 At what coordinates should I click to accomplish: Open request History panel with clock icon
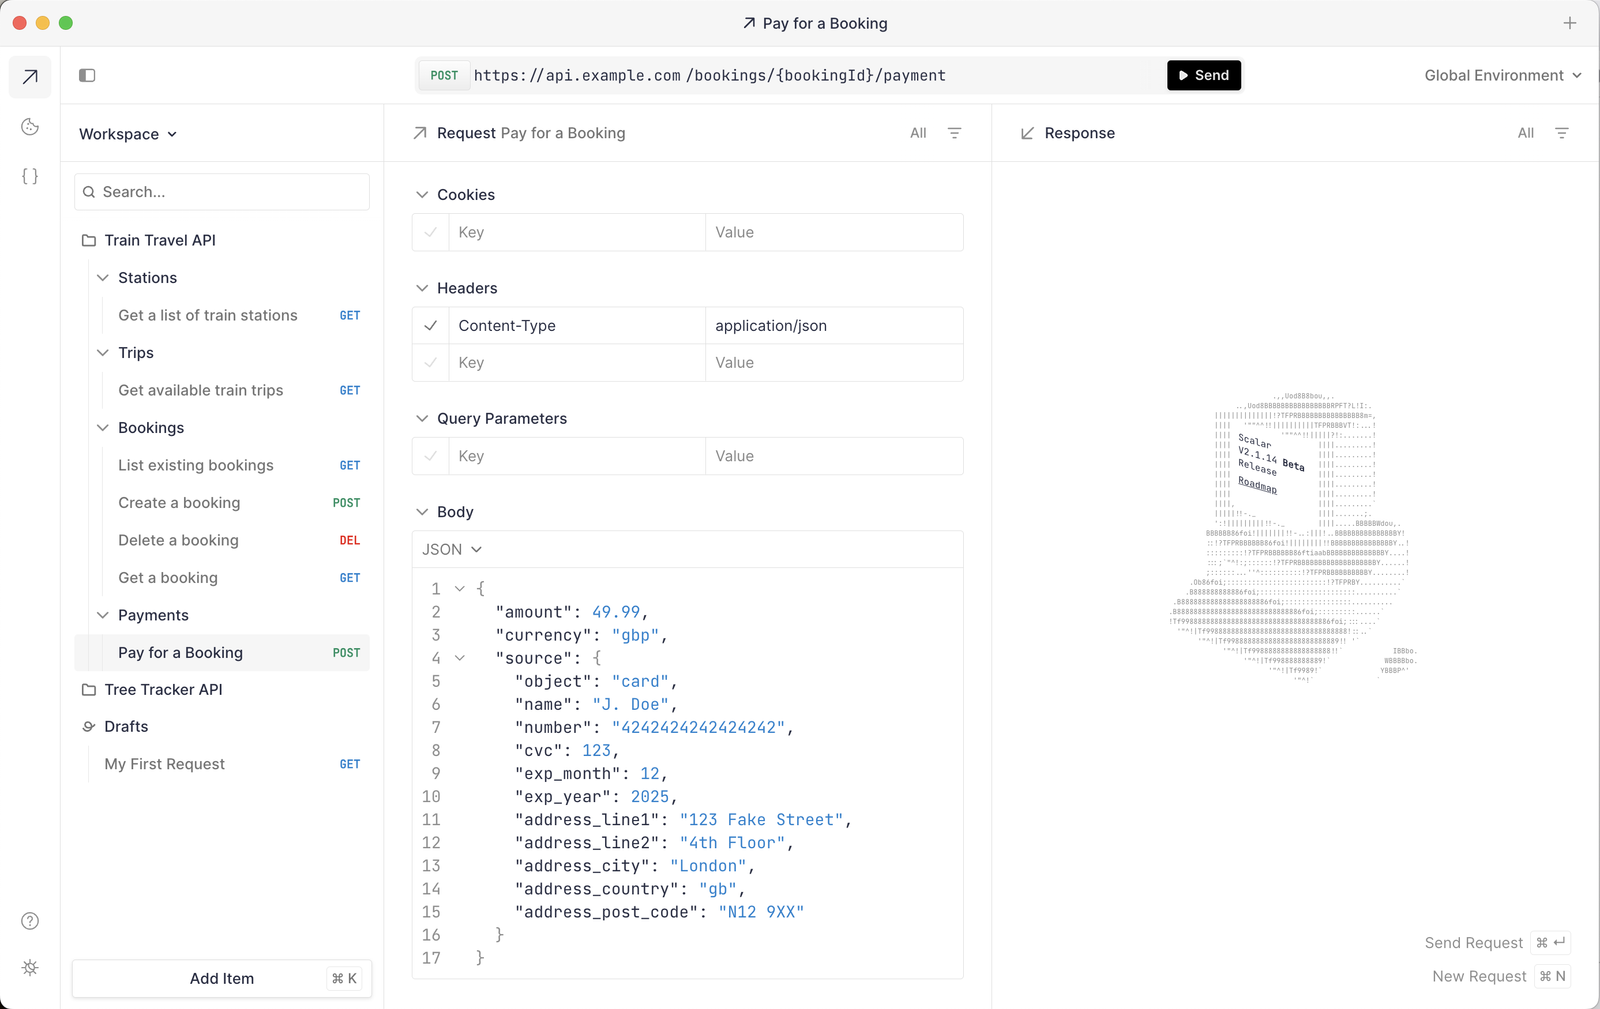click(x=29, y=126)
